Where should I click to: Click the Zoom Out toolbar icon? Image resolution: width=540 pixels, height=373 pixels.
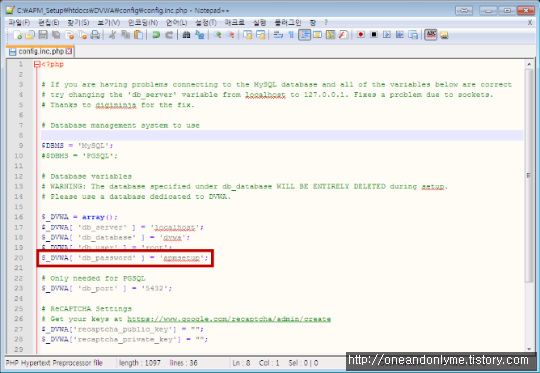231,35
